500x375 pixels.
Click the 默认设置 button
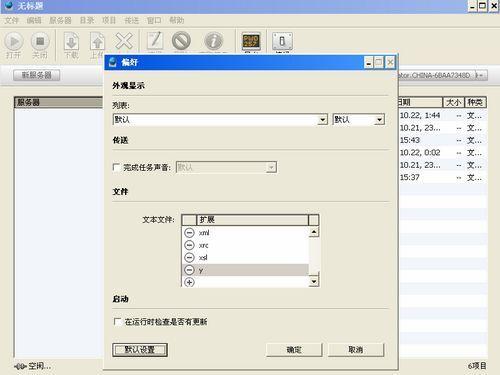[x=140, y=350]
